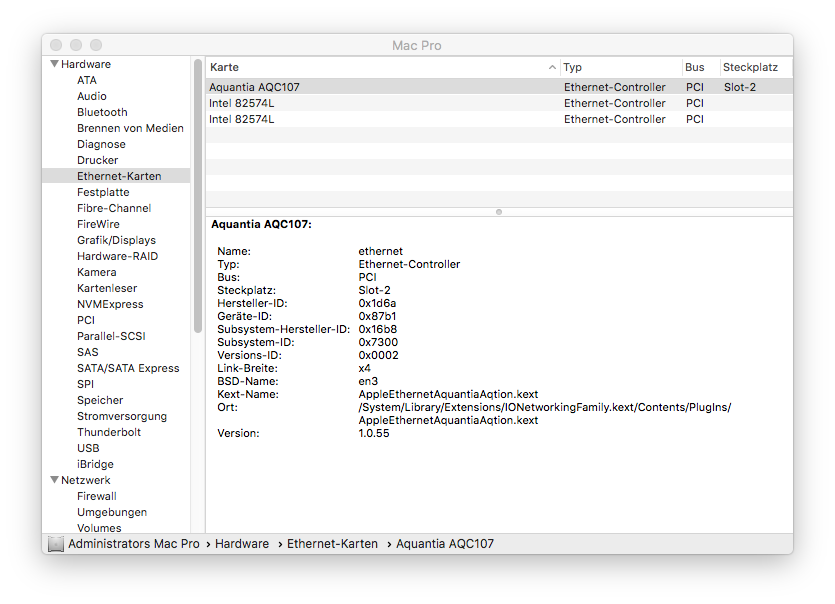Select the Aquantia AQC107 row
Image resolution: width=835 pixels, height=604 pixels.
[x=500, y=87]
